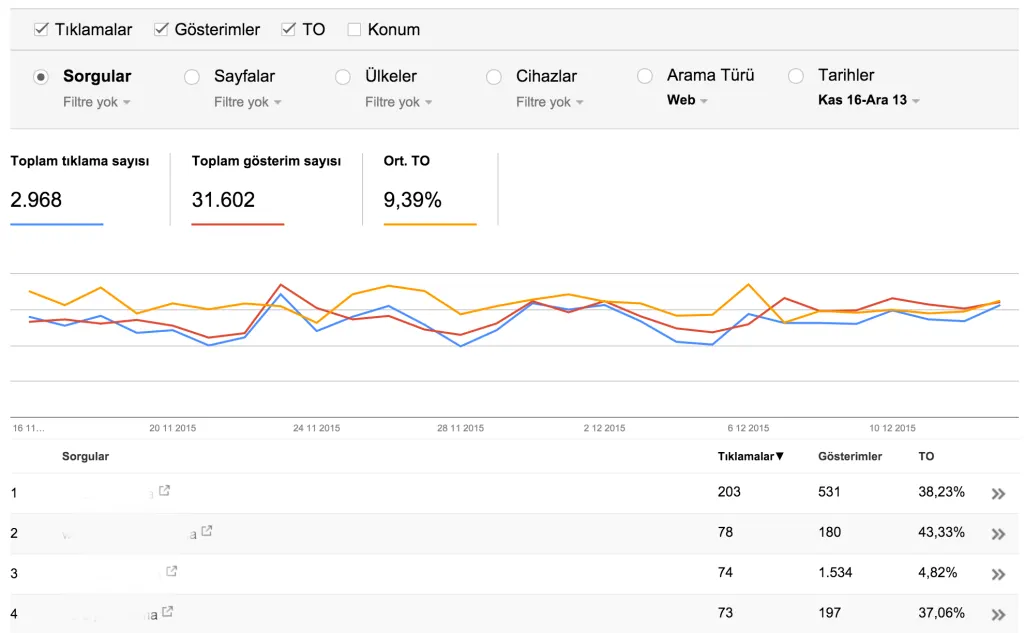
Task: Expand details arrows for the 78 clicks row
Action: [x=998, y=534]
